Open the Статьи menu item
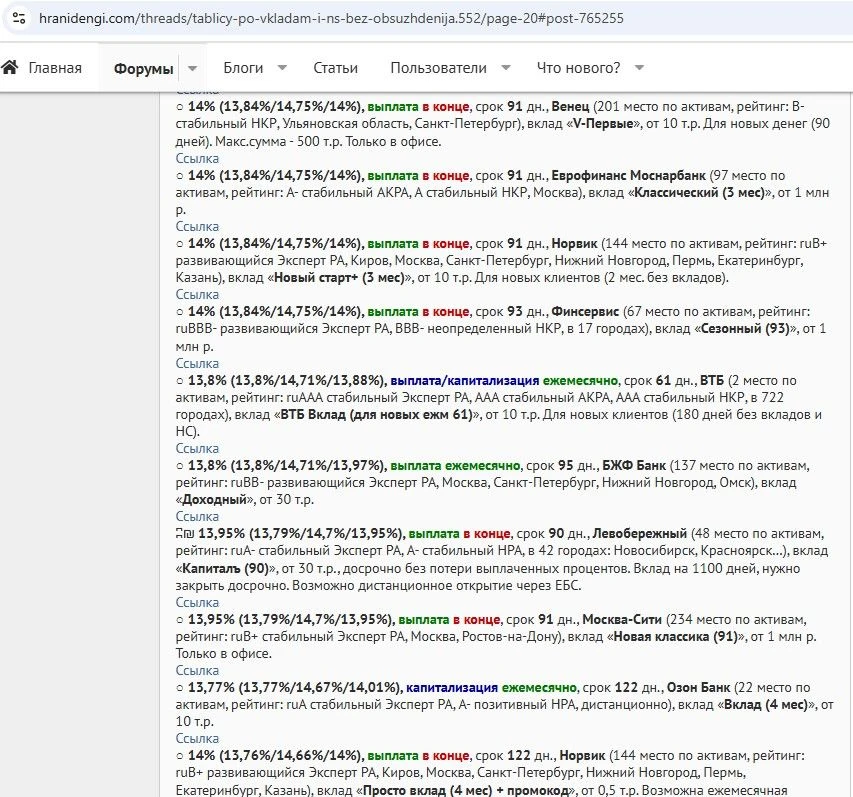Image resolution: width=853 pixels, height=797 pixels. tap(336, 68)
